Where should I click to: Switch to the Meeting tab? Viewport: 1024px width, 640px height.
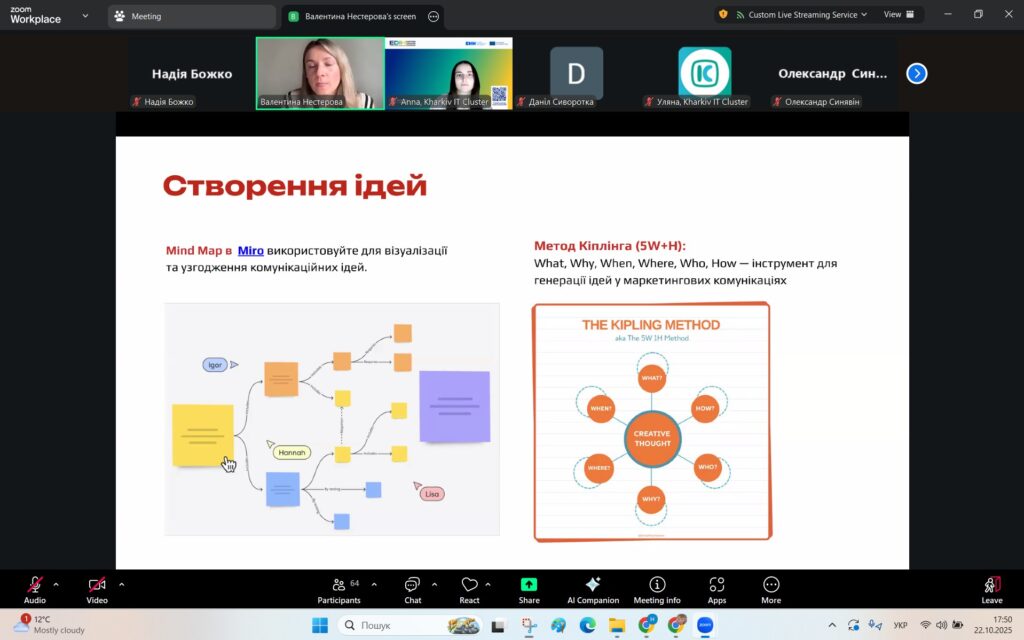pyautogui.click(x=190, y=16)
